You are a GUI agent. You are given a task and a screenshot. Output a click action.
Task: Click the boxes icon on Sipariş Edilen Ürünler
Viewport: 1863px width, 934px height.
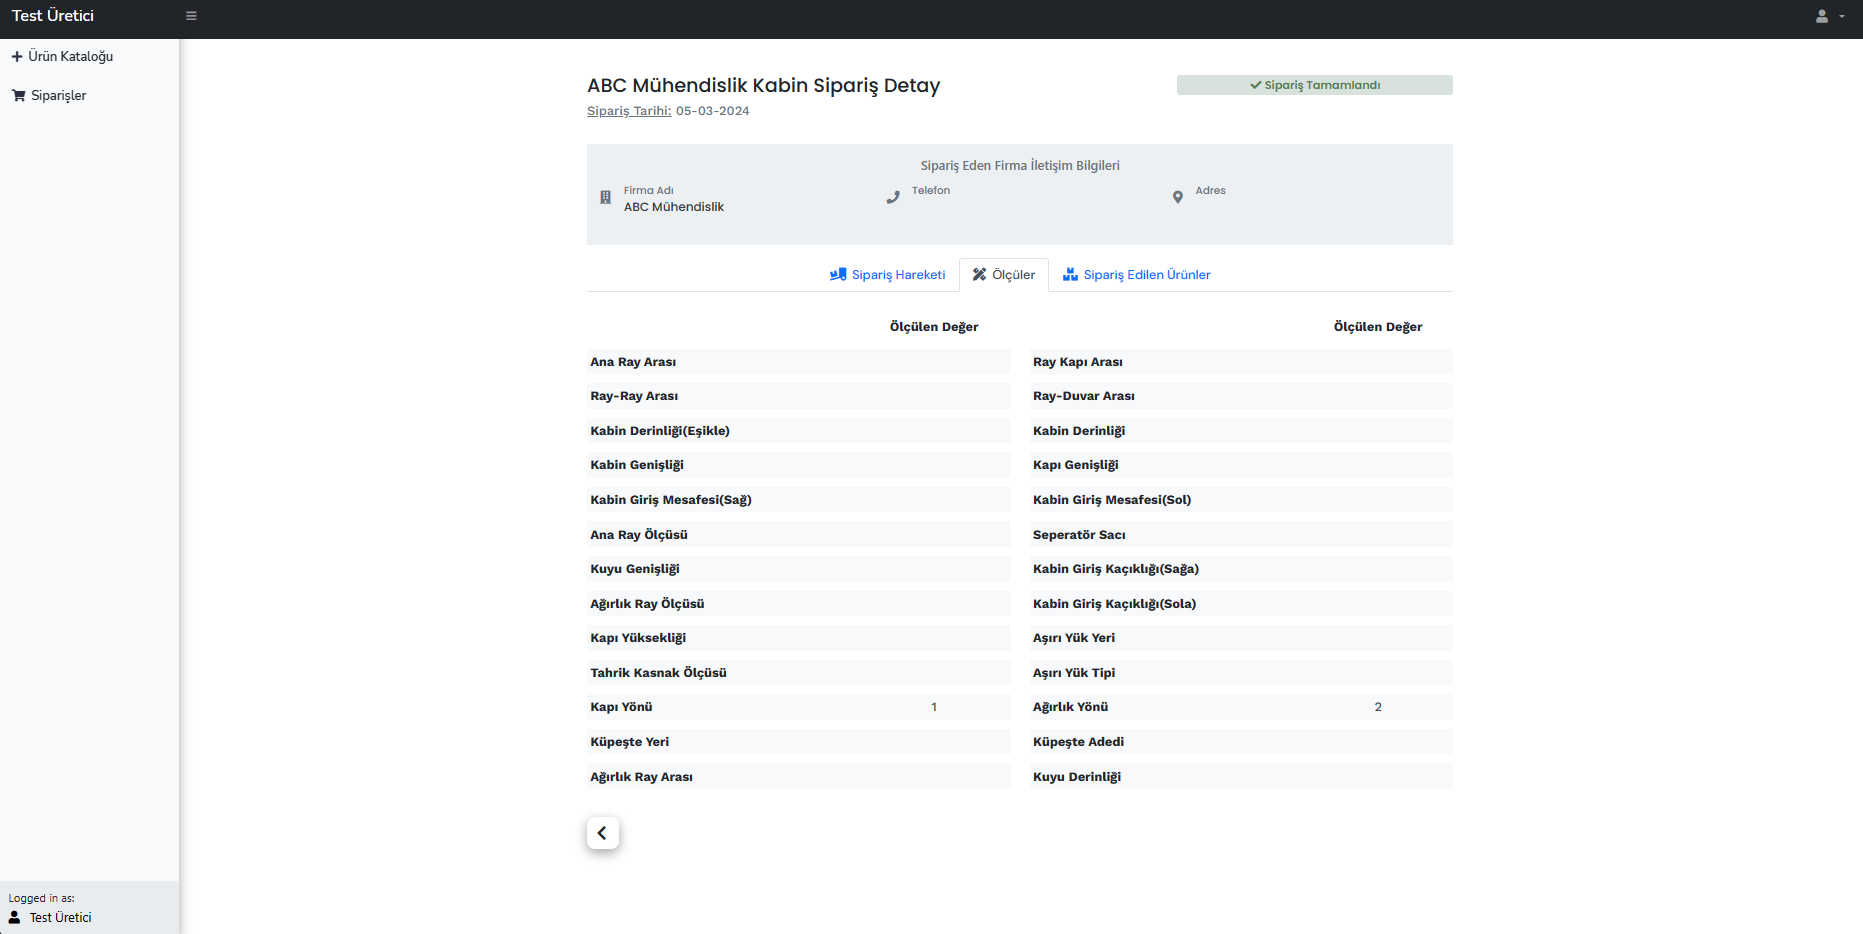[x=1070, y=275]
